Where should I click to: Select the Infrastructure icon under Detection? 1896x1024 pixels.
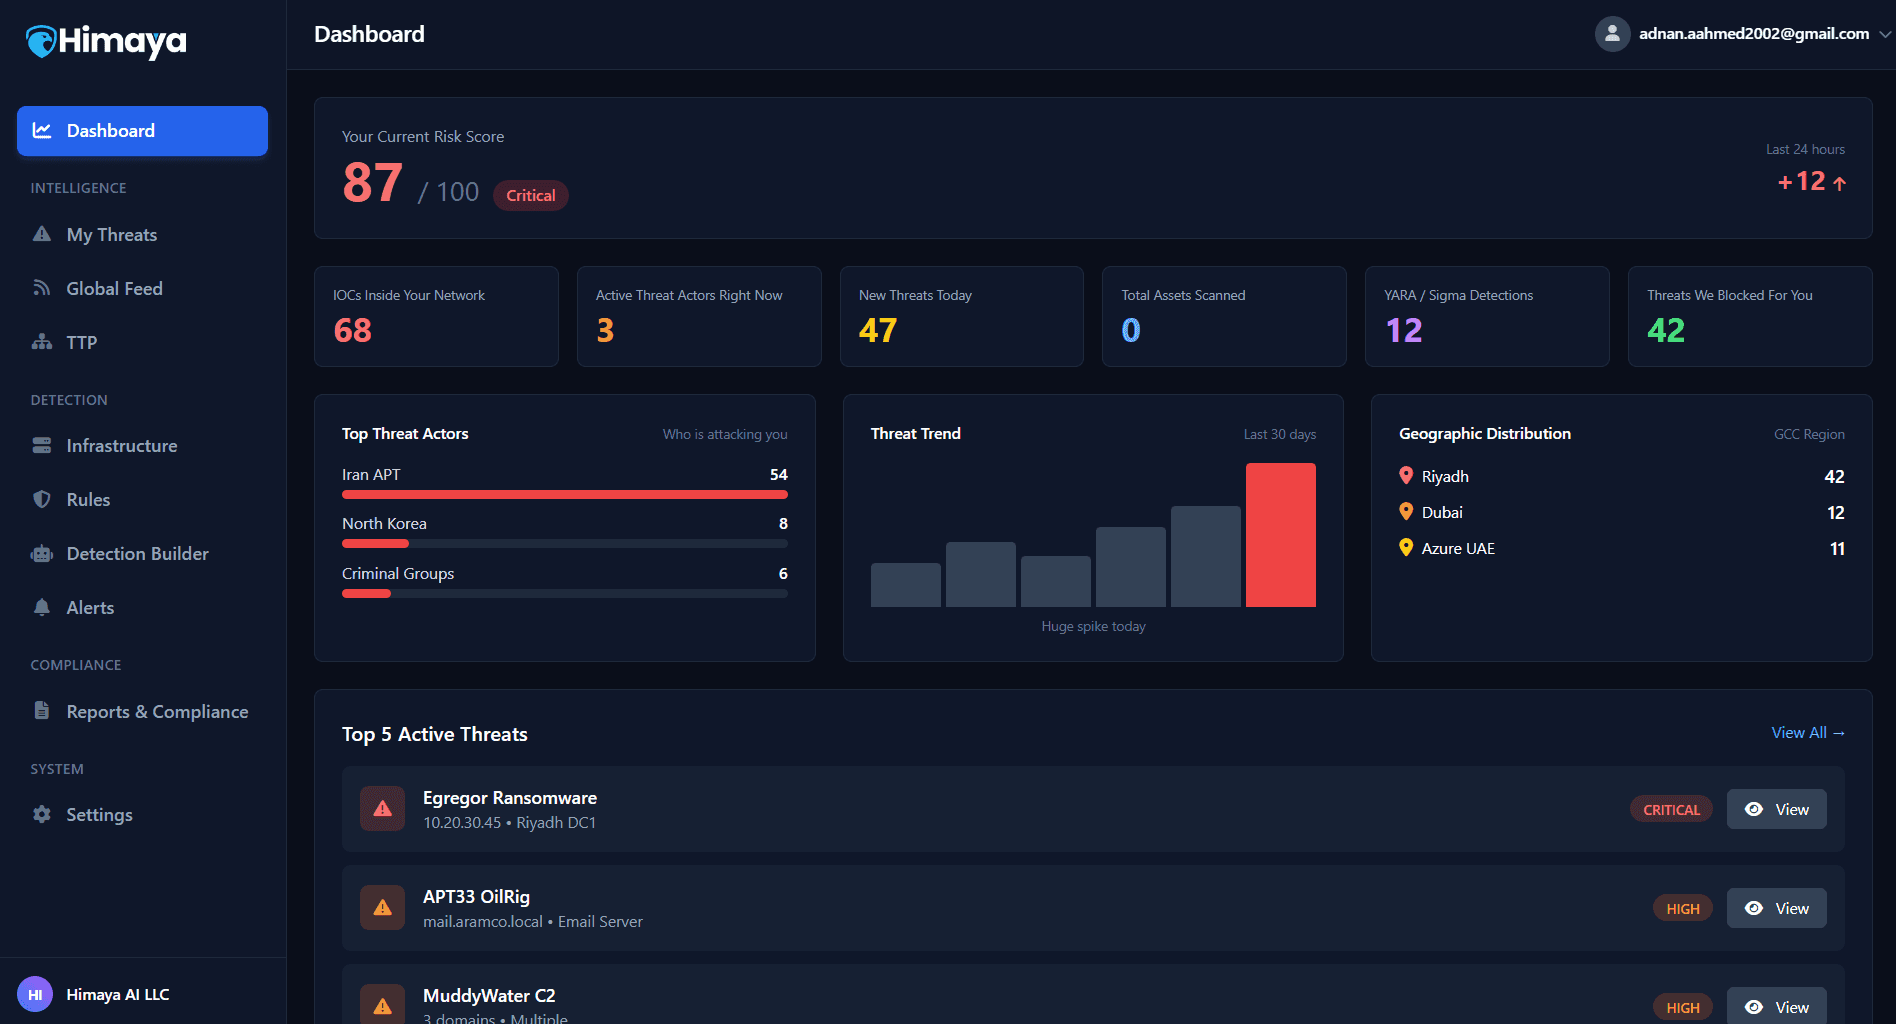coord(42,445)
